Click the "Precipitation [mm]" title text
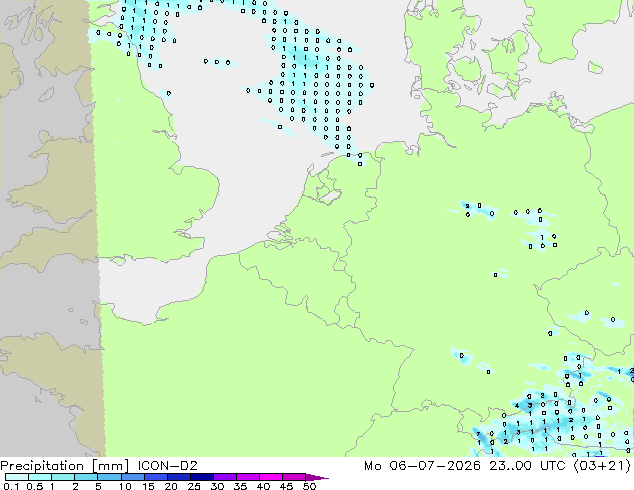Screen dimensions: 634x490 tap(65, 466)
